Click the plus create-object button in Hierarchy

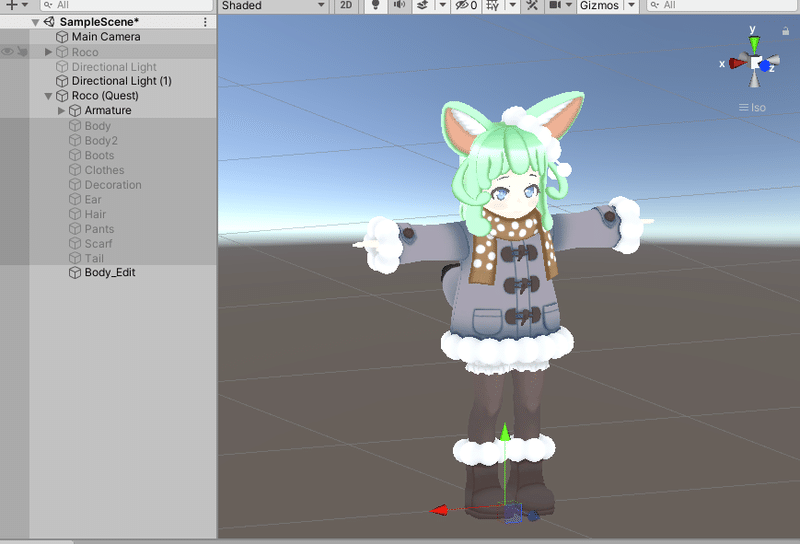point(11,5)
